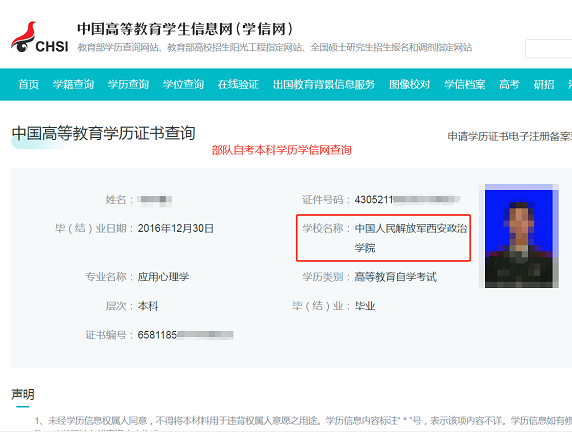Click the search box in the header
The width and height of the screenshot is (572, 432).
(548, 49)
